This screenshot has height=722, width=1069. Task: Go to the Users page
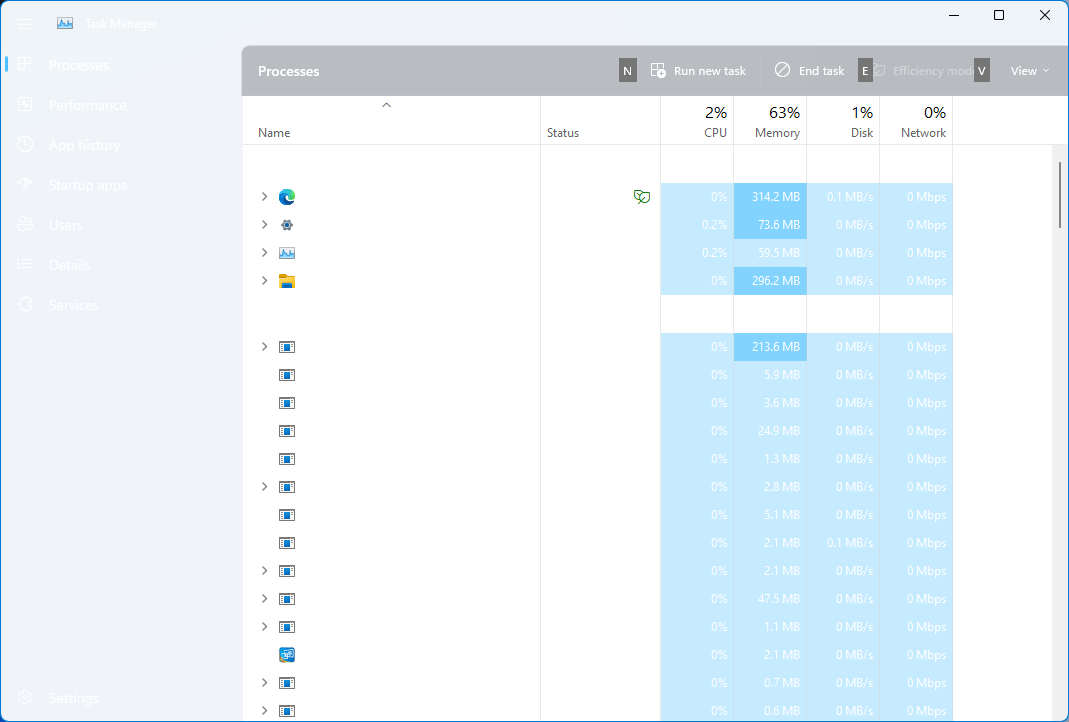(x=123, y=225)
